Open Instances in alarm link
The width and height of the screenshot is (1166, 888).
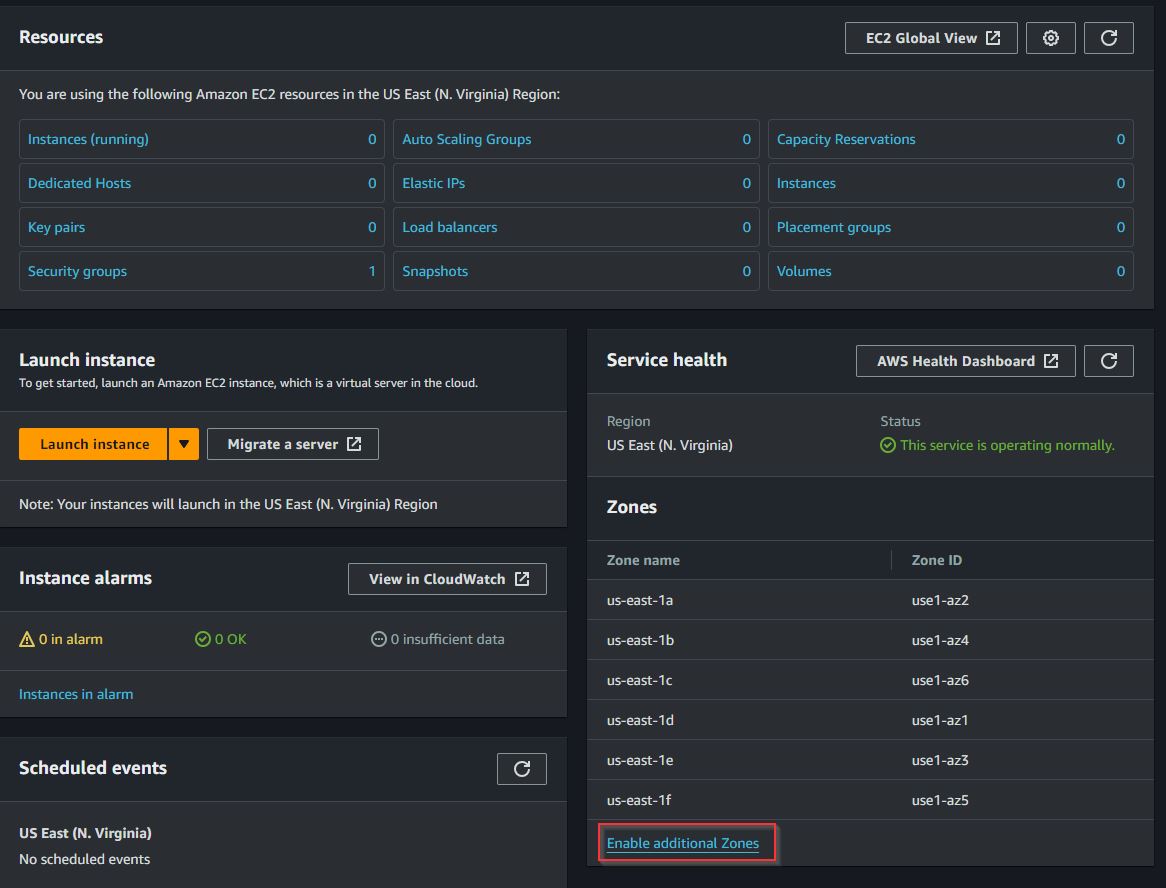click(x=76, y=694)
